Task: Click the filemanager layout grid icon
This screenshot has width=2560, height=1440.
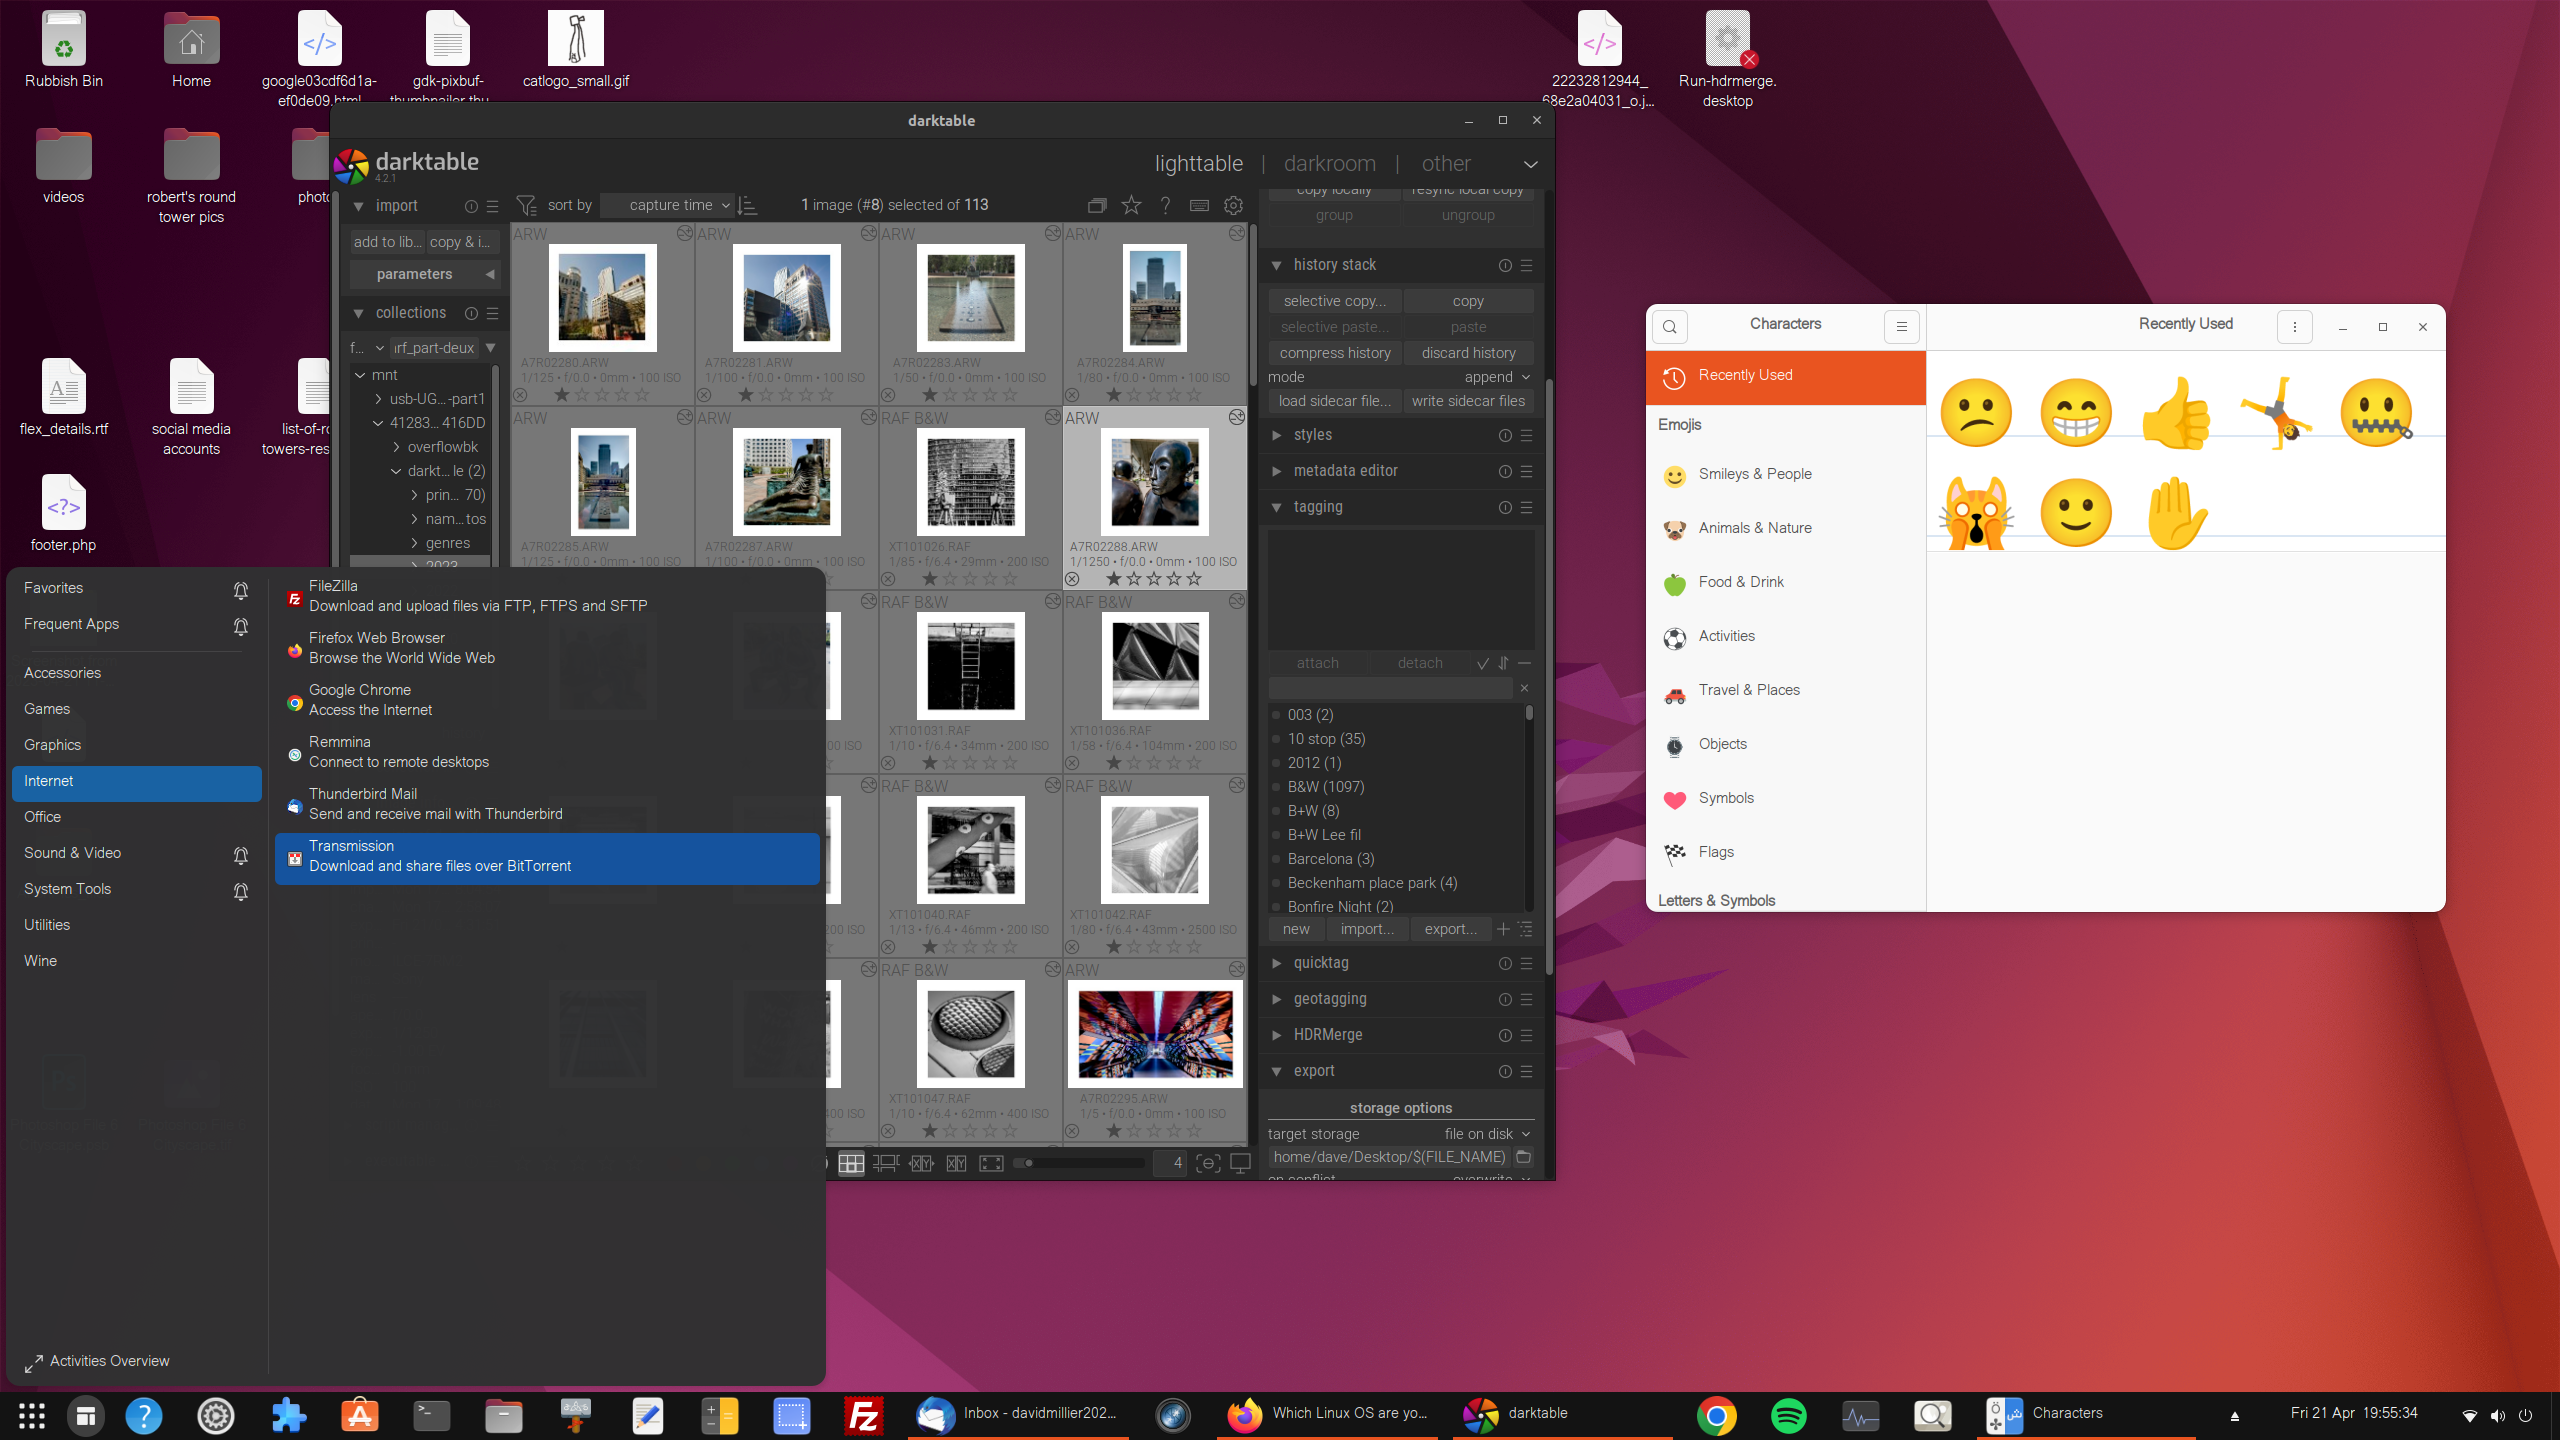Action: [851, 1163]
